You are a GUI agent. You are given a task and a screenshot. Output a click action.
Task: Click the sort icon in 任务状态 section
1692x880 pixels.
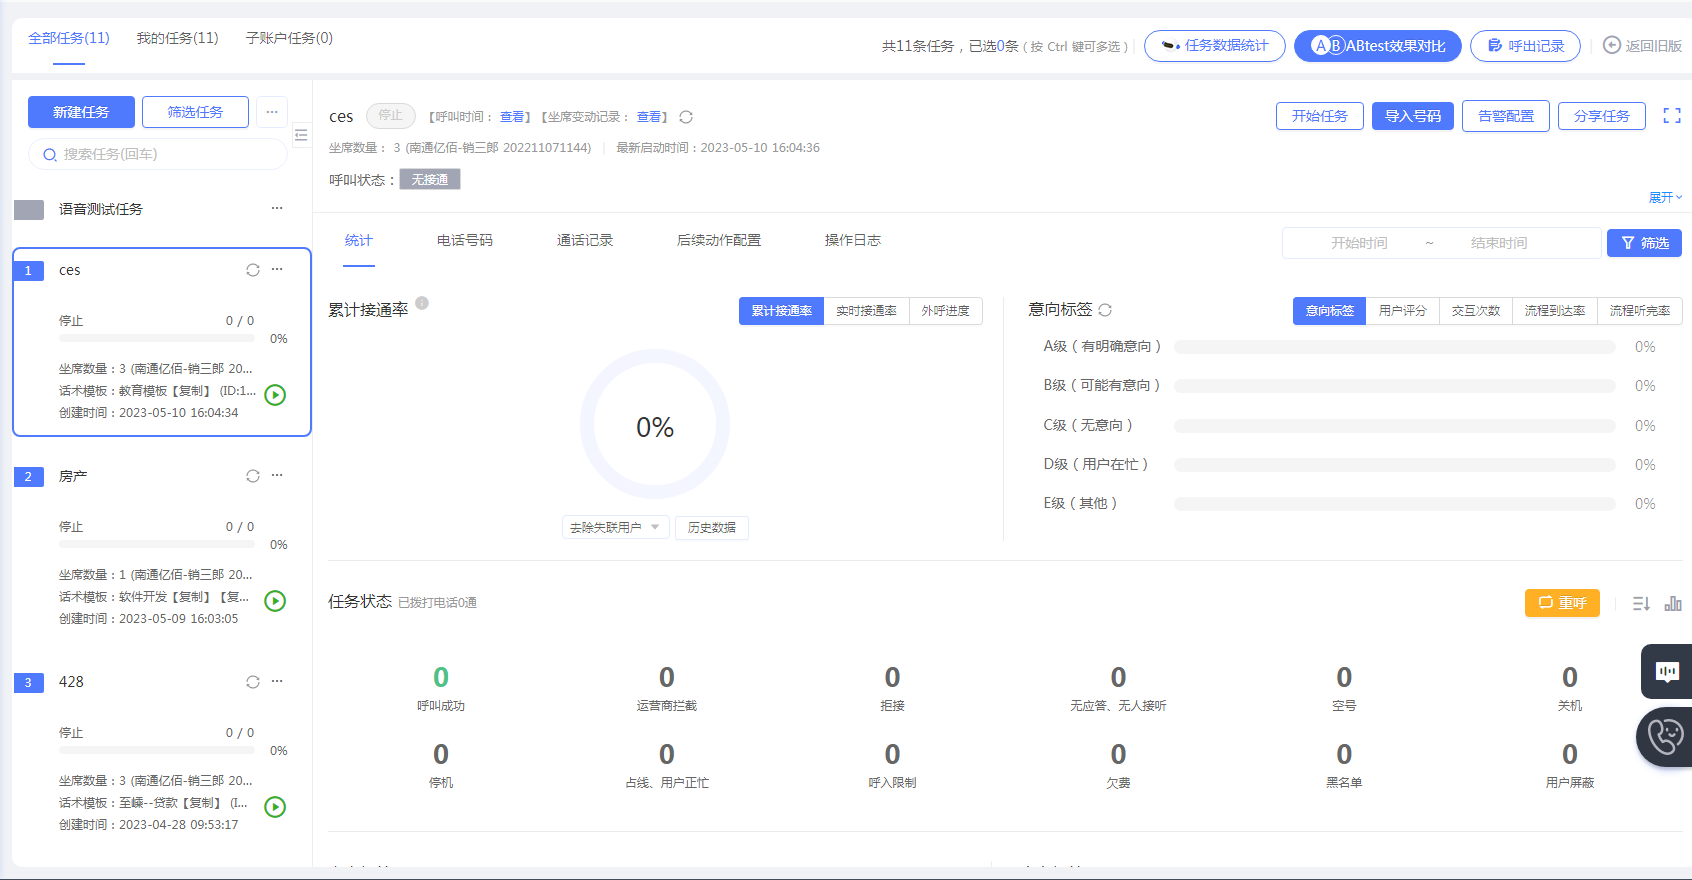[1641, 604]
